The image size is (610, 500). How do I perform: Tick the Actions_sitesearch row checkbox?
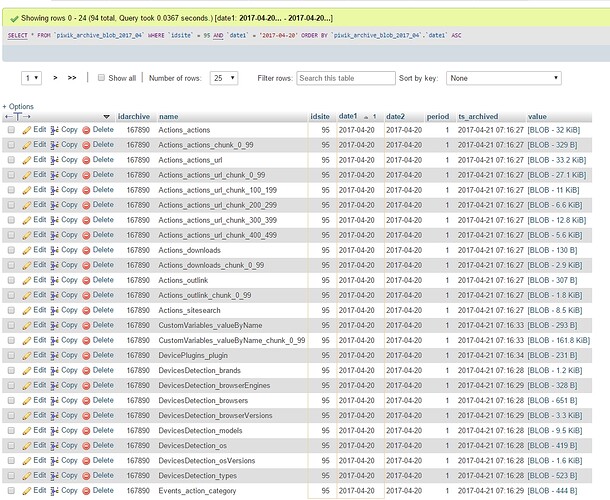pos(11,310)
